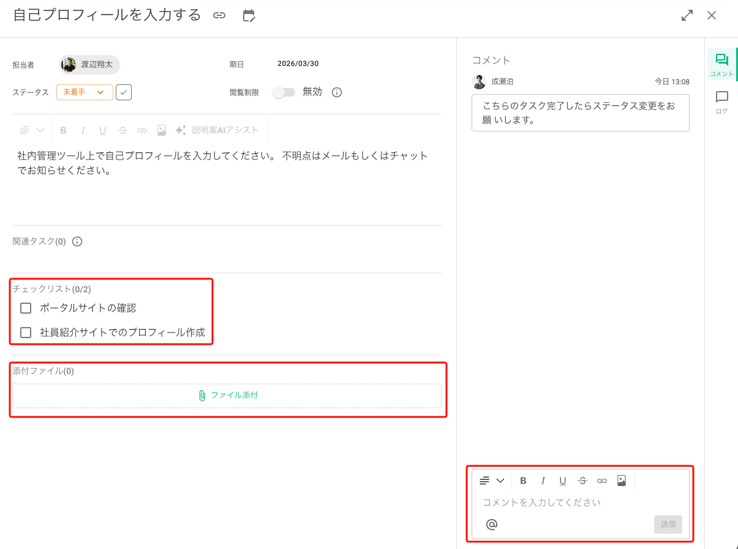The width and height of the screenshot is (738, 549).
Task: Open paragraph style dropdown in description toolbar
Action: click(x=32, y=130)
